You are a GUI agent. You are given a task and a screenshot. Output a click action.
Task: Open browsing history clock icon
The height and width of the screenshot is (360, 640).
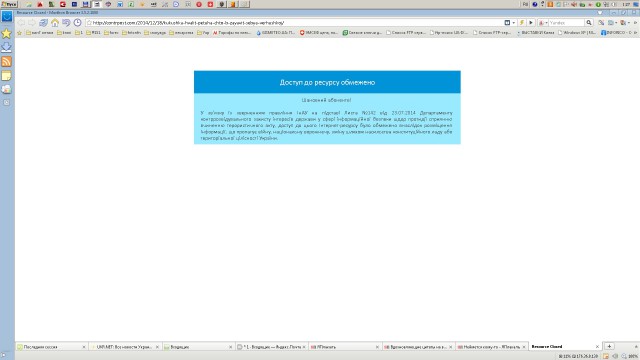(x=77, y=23)
